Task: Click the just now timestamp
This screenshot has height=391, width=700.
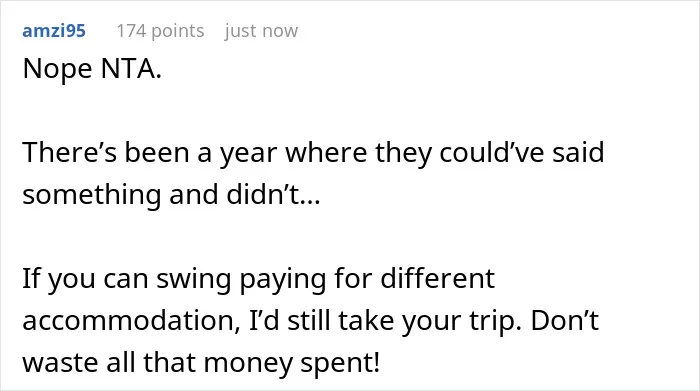Action: [261, 31]
